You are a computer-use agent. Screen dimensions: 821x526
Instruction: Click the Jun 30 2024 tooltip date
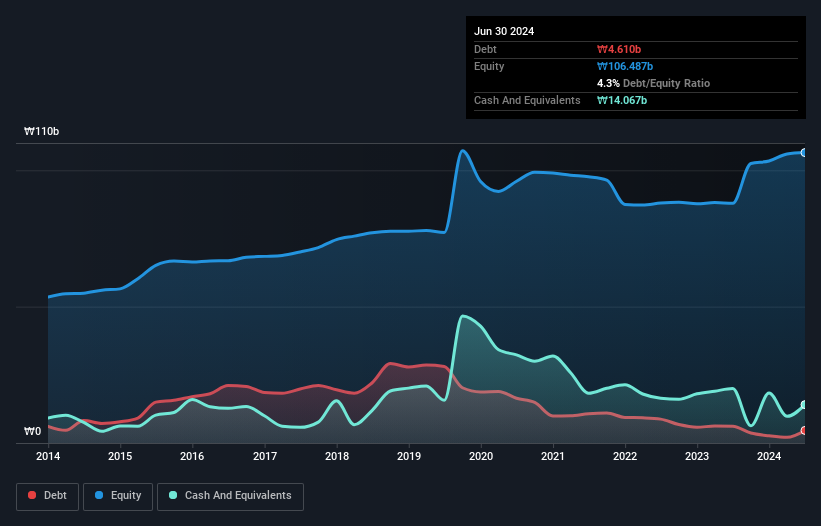tap(504, 31)
